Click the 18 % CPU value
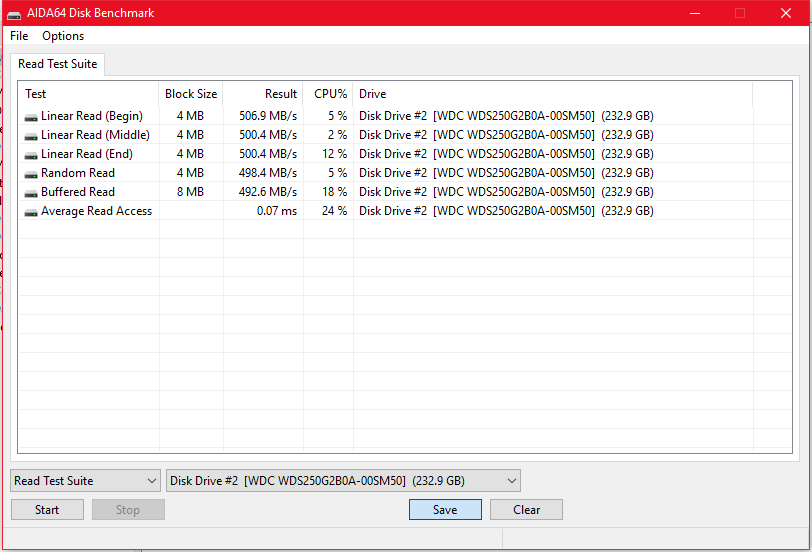Image resolution: width=812 pixels, height=552 pixels. pyautogui.click(x=334, y=192)
